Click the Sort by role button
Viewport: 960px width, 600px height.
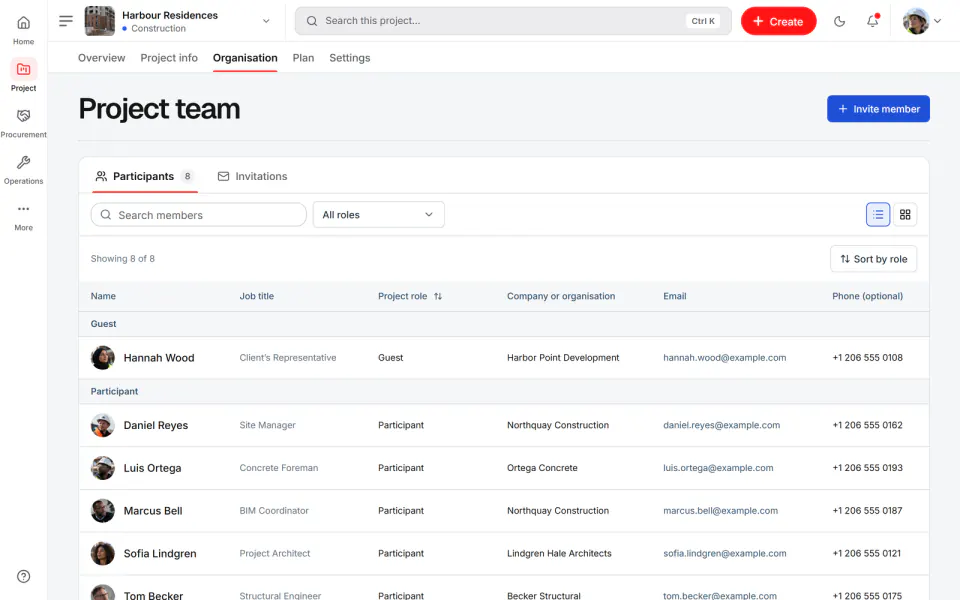tap(873, 259)
